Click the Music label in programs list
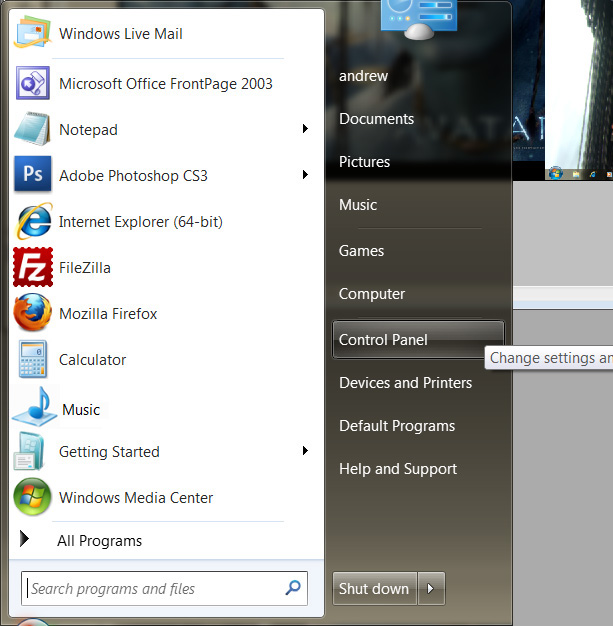The image size is (613, 626). pos(81,410)
